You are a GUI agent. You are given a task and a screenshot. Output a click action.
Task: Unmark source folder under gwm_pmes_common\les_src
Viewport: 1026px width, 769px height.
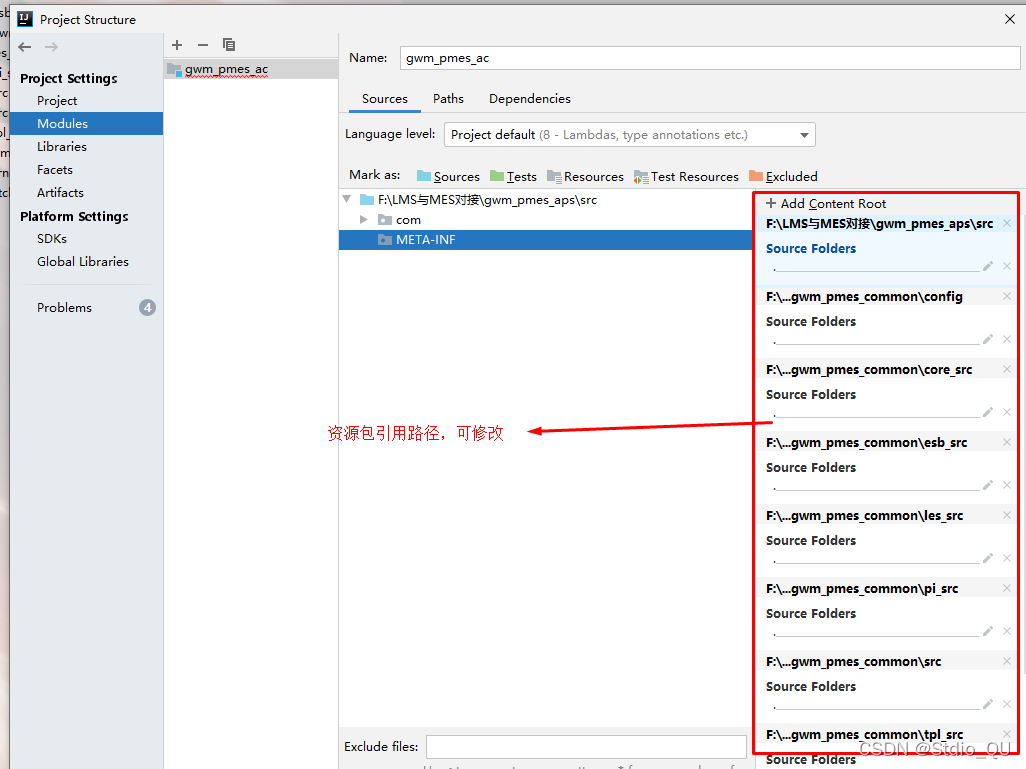click(1007, 558)
